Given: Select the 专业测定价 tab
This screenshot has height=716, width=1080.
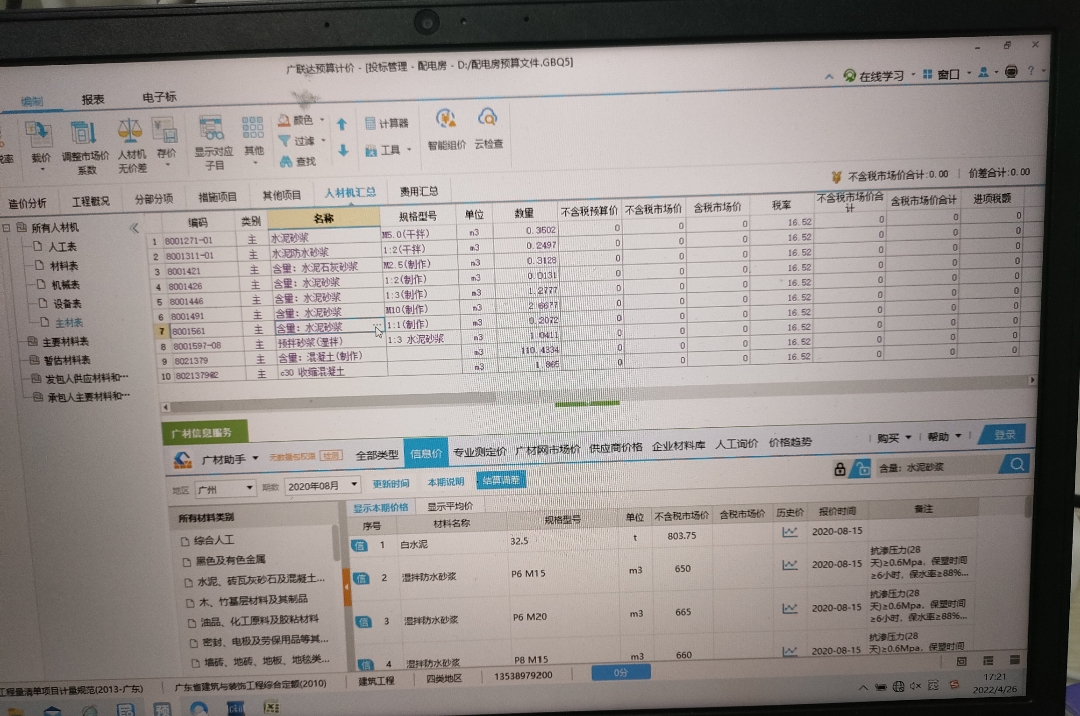Looking at the screenshot, I should tap(479, 452).
